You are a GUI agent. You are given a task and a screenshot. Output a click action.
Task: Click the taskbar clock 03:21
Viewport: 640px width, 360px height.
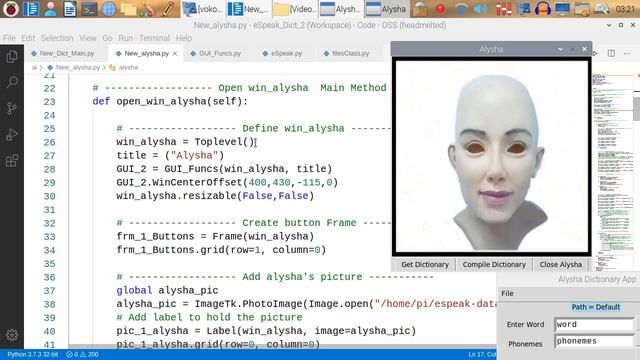[x=625, y=9]
